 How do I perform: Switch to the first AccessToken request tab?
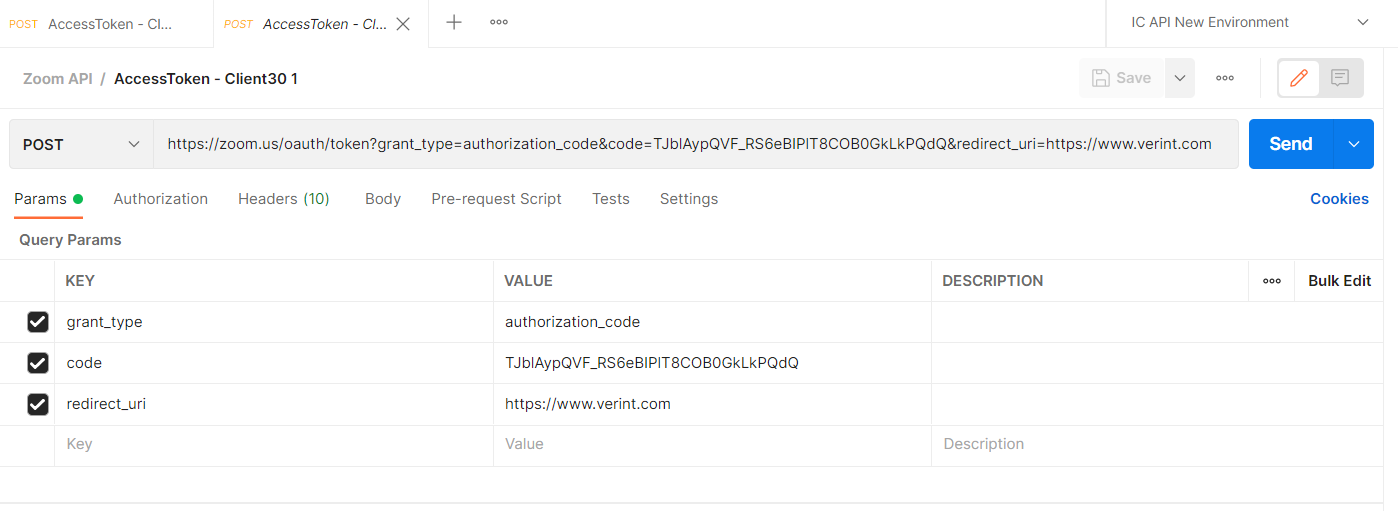click(106, 24)
